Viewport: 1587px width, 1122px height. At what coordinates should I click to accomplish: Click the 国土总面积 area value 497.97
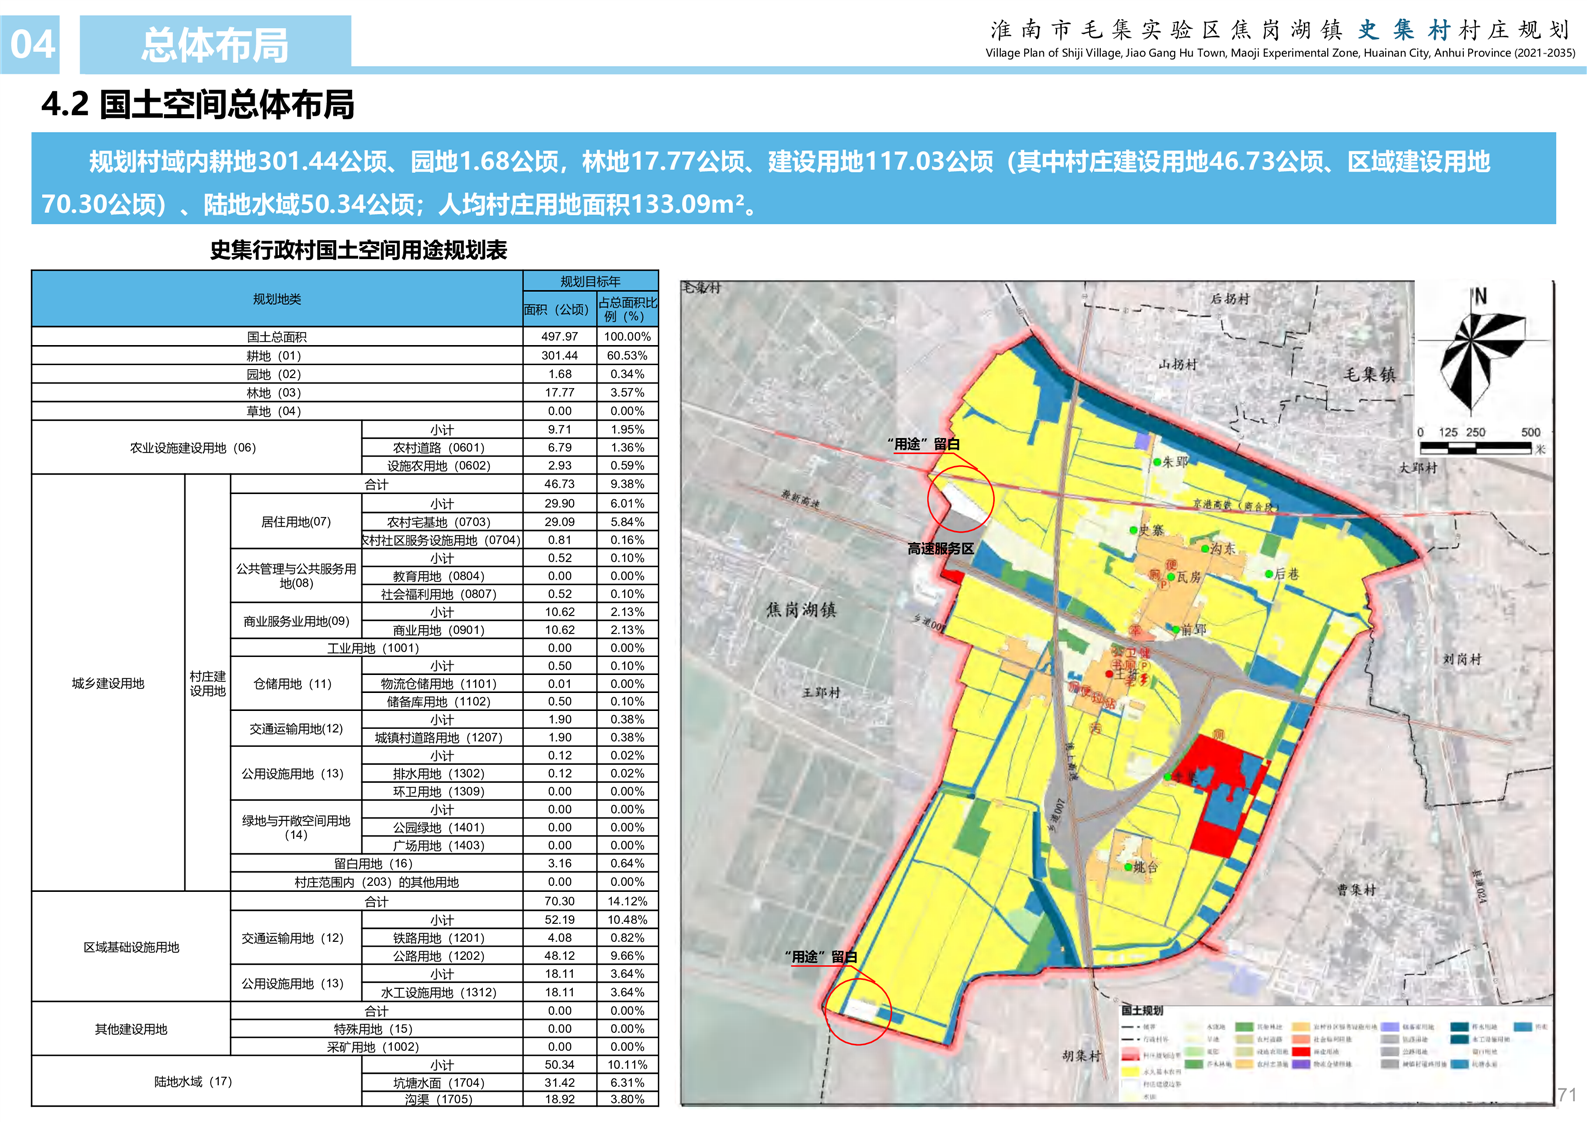[559, 337]
